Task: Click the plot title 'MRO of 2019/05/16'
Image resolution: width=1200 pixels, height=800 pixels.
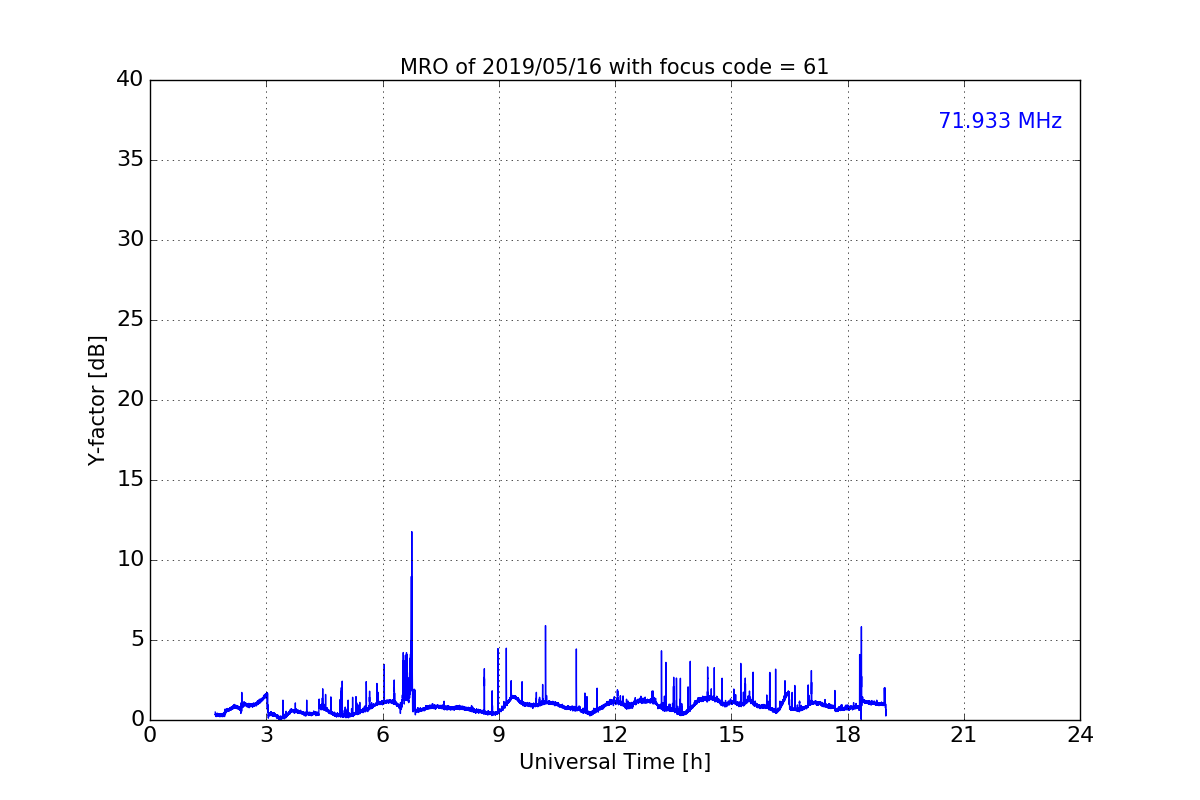Action: [614, 67]
